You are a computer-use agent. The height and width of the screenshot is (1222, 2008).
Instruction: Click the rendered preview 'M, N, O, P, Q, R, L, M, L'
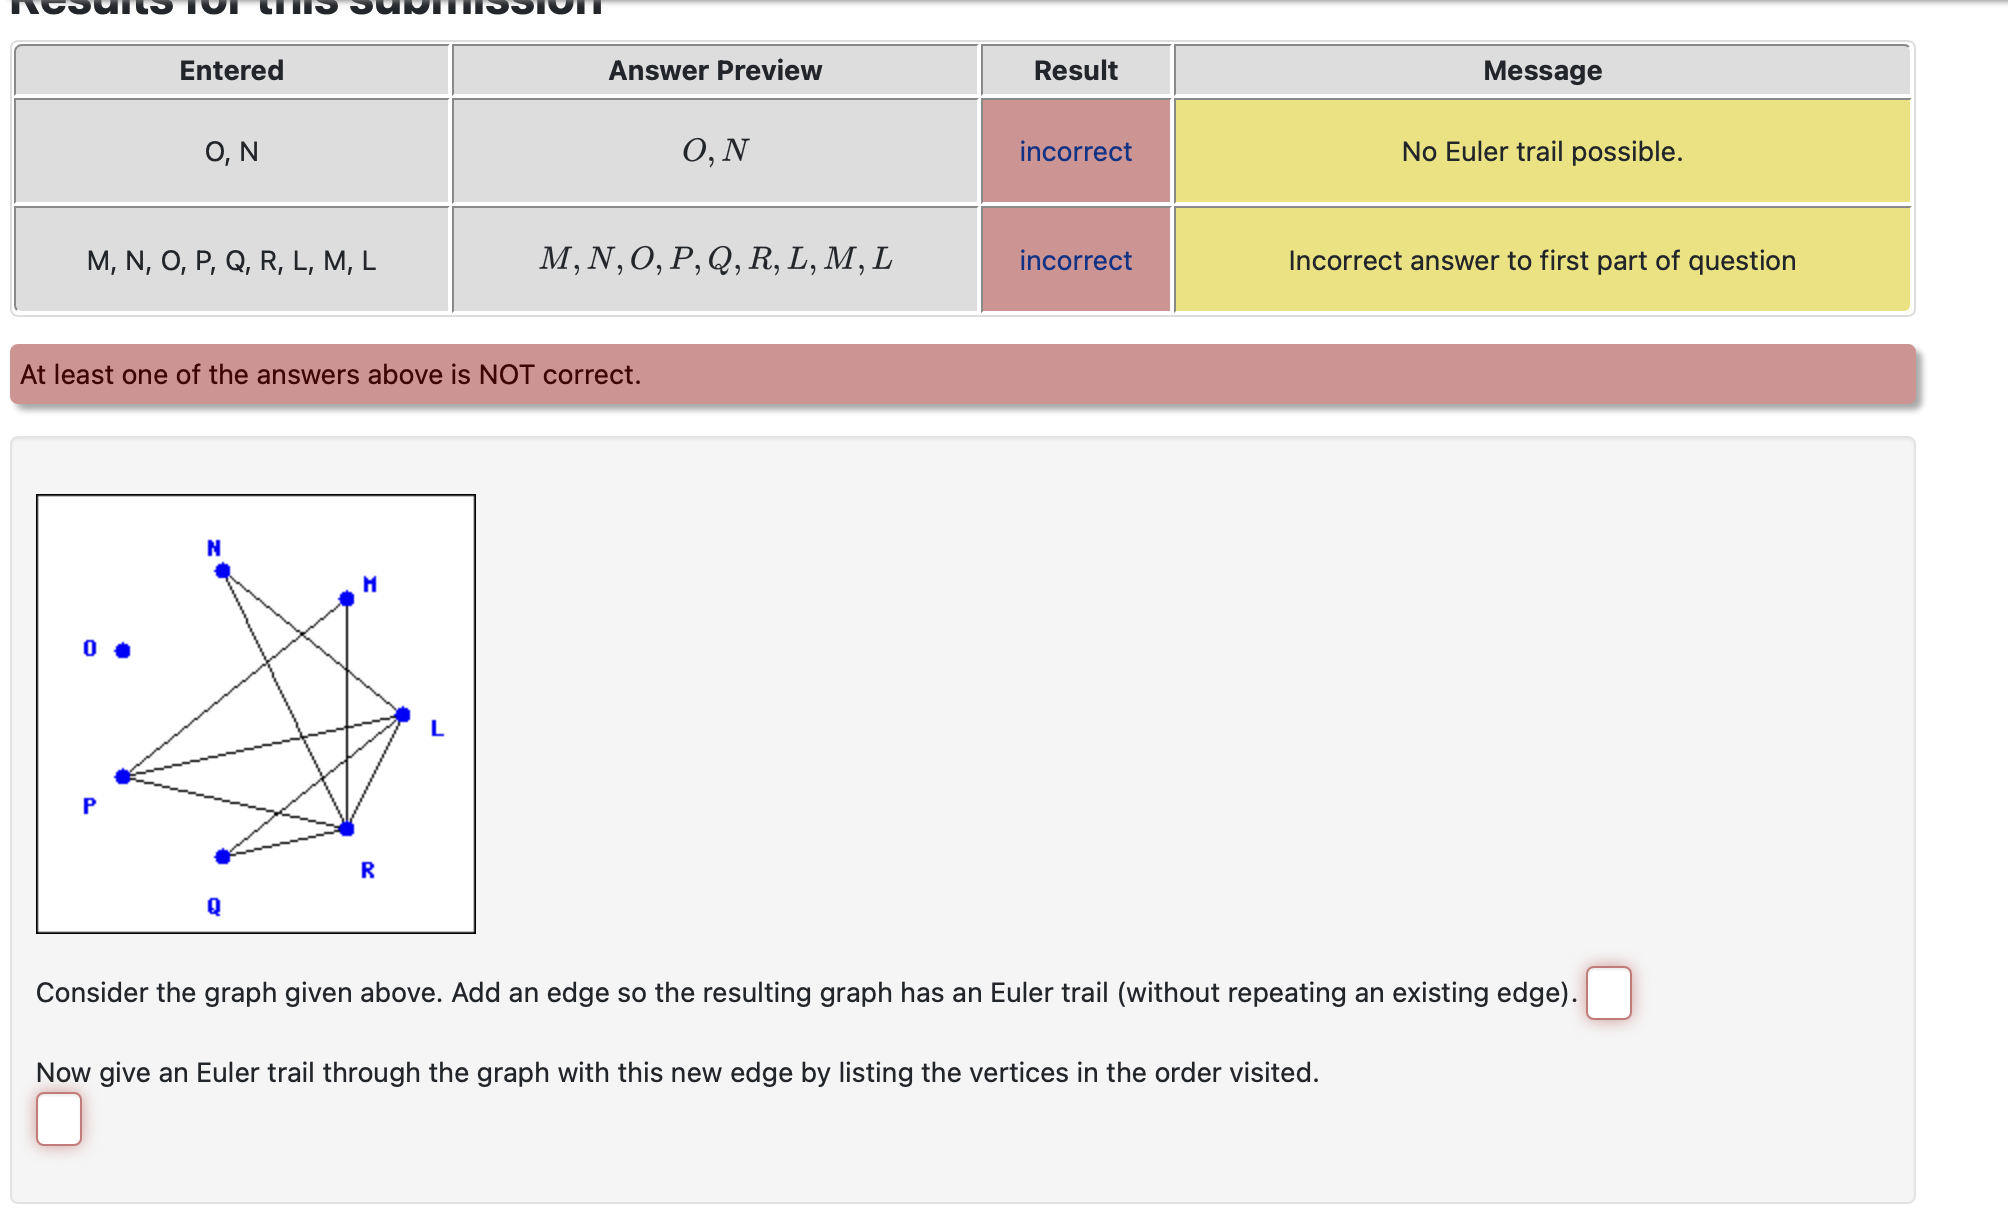click(715, 260)
